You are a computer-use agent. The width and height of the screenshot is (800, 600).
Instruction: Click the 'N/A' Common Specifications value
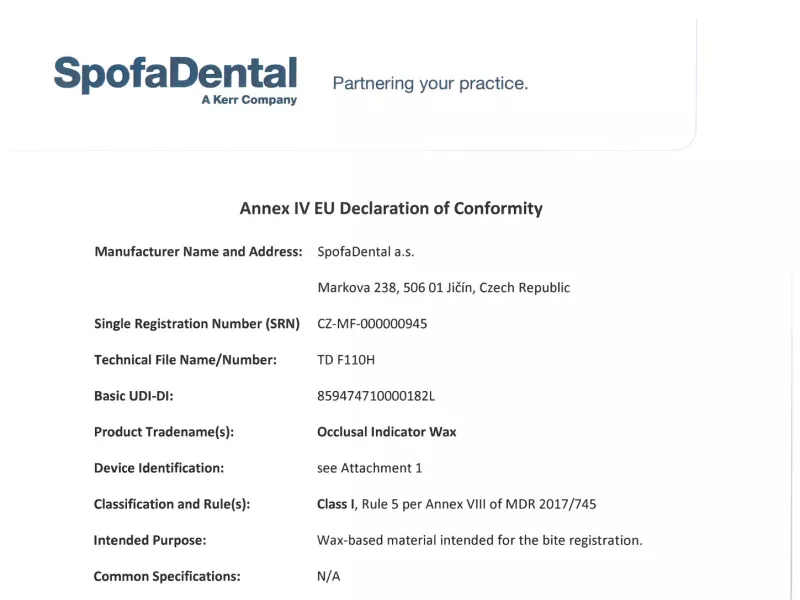pyautogui.click(x=328, y=576)
